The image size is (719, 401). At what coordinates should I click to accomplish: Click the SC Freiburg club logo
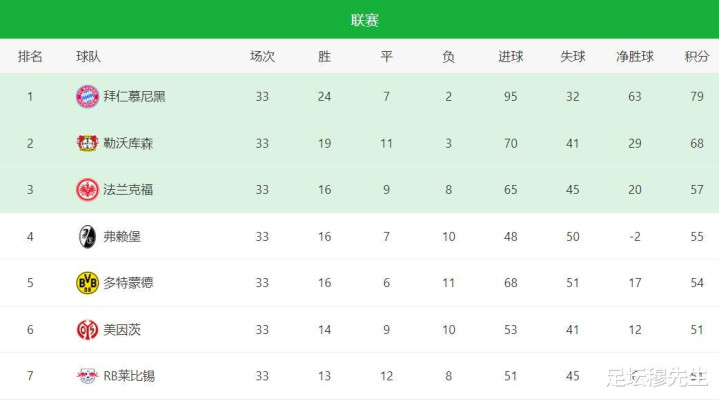click(87, 236)
